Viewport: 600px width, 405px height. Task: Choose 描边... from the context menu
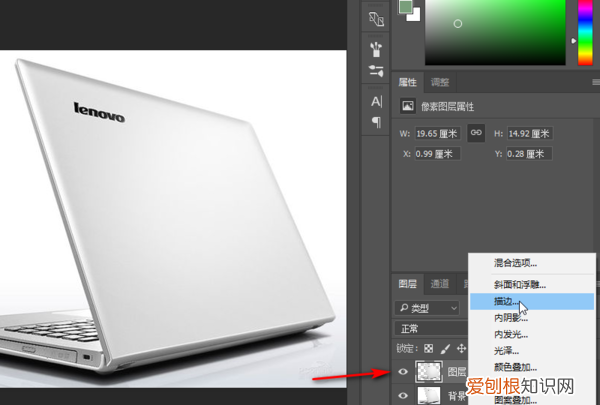505,301
